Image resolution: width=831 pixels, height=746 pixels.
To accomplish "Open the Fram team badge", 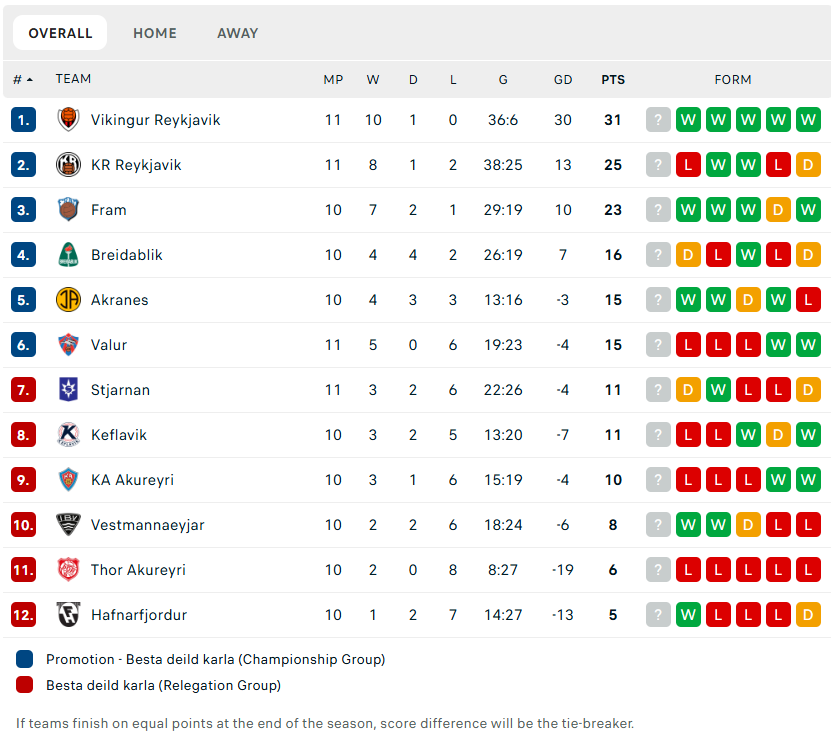I will click(68, 210).
